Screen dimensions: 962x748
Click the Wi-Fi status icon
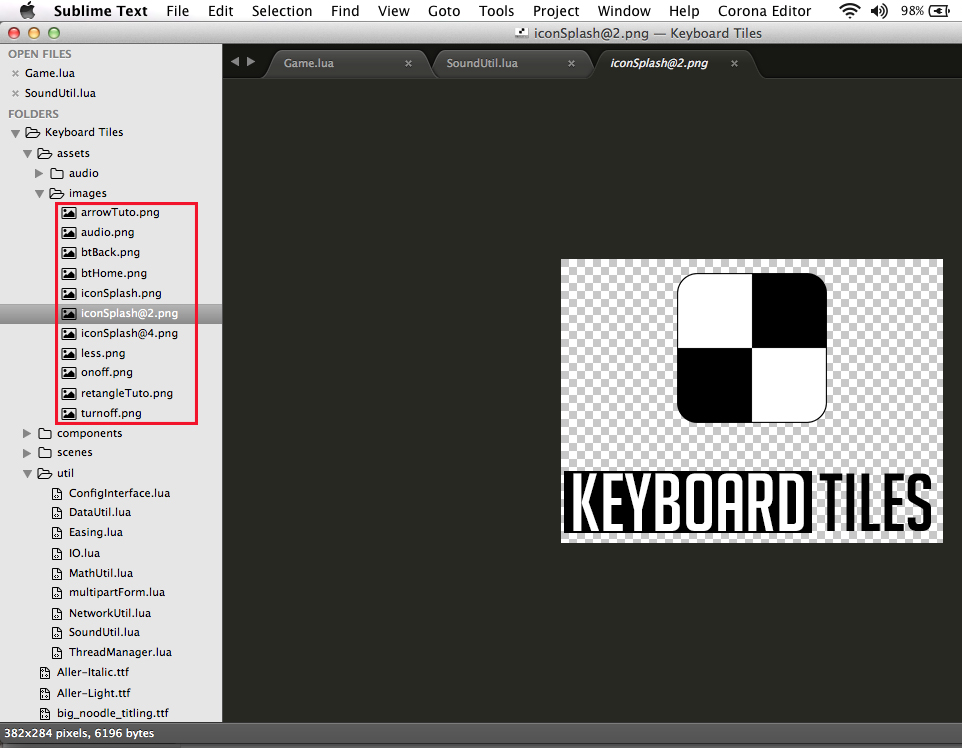849,11
